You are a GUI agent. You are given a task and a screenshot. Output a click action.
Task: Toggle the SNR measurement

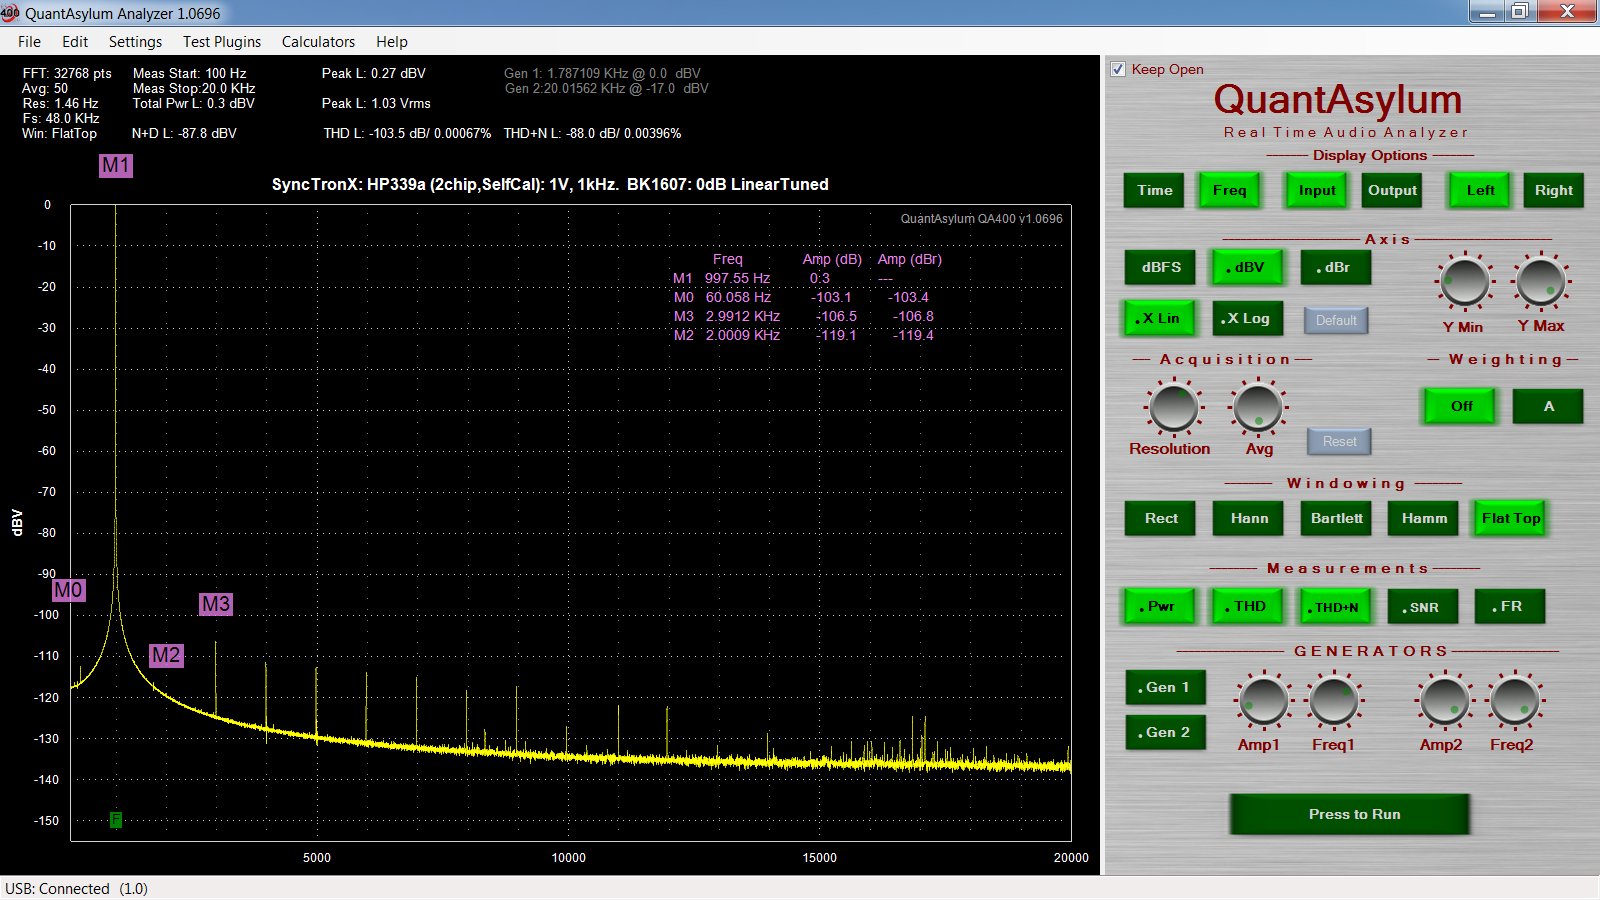click(1423, 606)
